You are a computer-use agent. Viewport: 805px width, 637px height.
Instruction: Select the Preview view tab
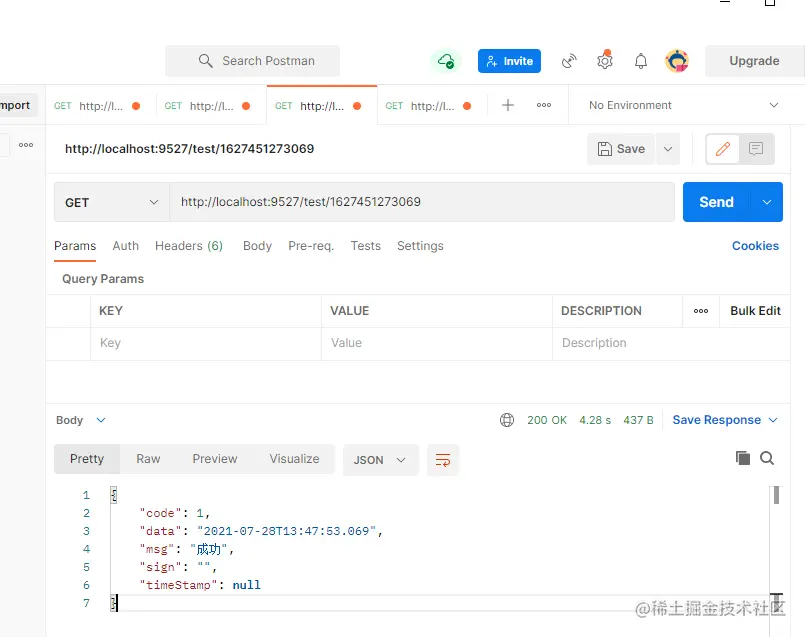coord(215,459)
